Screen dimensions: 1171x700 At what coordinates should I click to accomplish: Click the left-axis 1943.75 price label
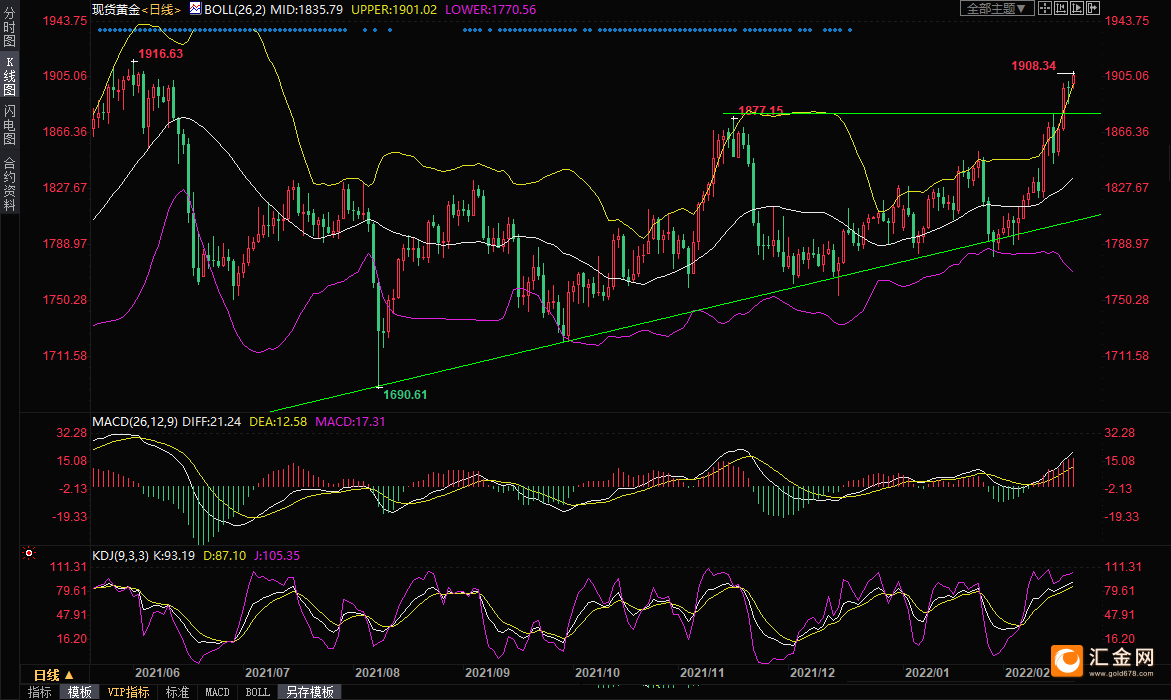[x=65, y=21]
